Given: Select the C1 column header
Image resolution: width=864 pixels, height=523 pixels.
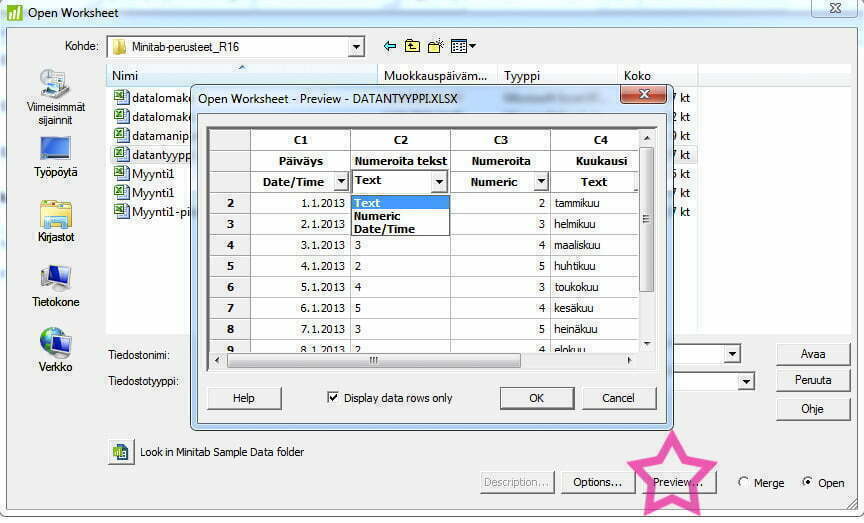Looking at the screenshot, I should [x=300, y=140].
